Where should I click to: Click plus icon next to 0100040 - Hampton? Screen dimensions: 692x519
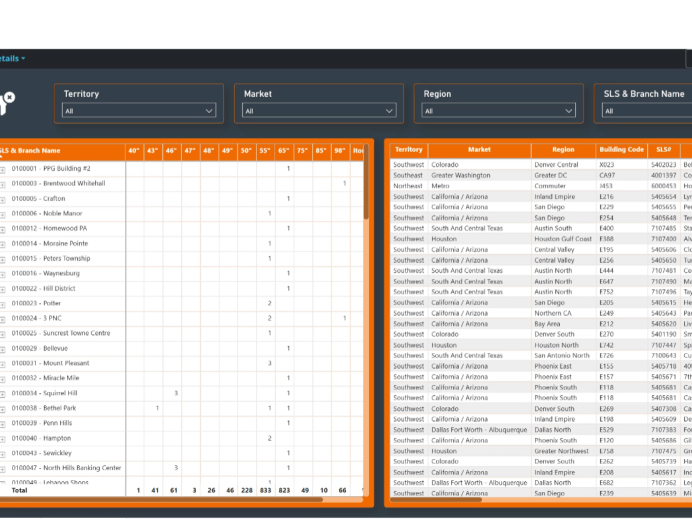point(3,438)
